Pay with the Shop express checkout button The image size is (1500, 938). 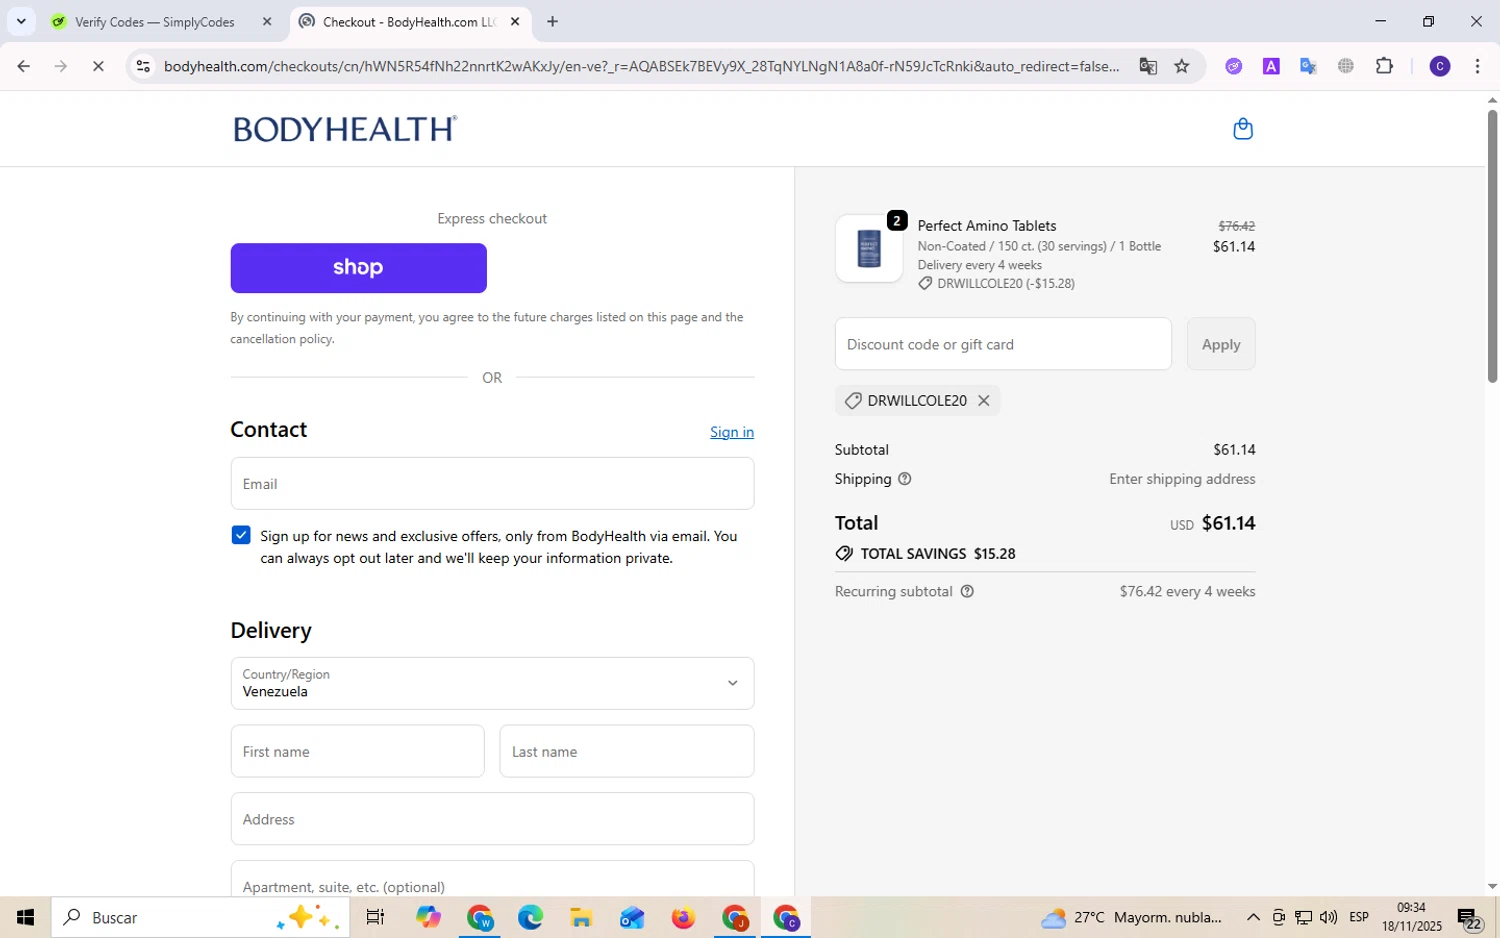click(x=358, y=268)
